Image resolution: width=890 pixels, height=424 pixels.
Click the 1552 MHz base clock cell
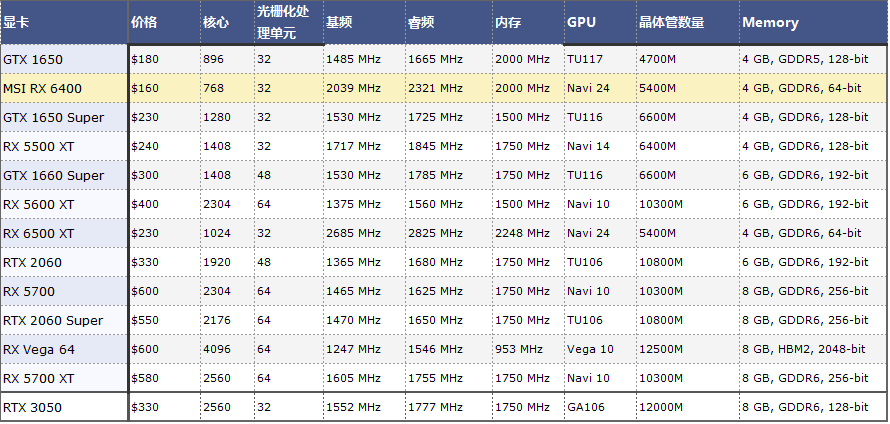coord(364,407)
